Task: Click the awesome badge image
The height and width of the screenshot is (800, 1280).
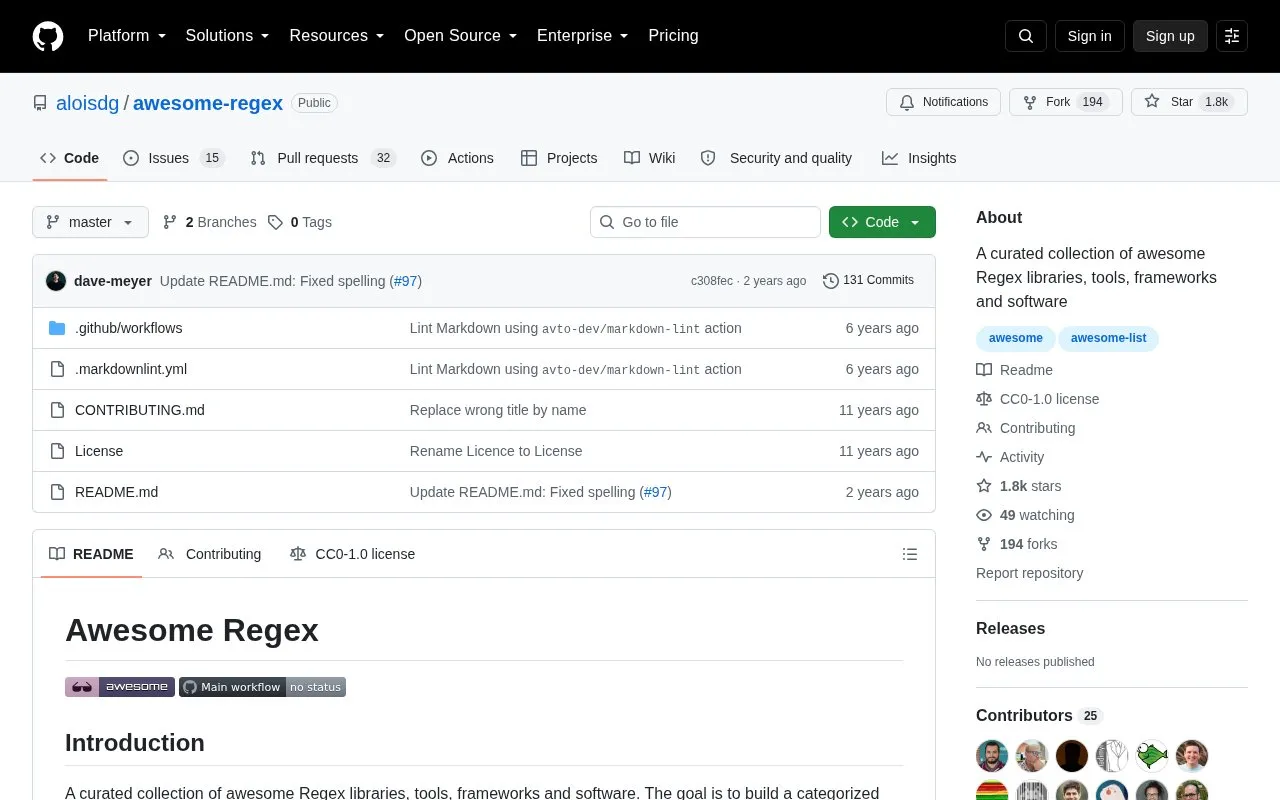Action: (x=120, y=687)
